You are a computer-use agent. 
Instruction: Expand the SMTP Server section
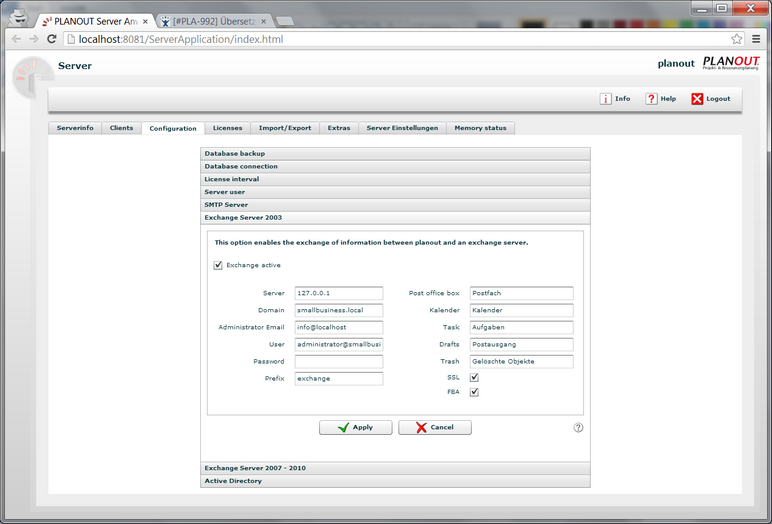(395, 205)
